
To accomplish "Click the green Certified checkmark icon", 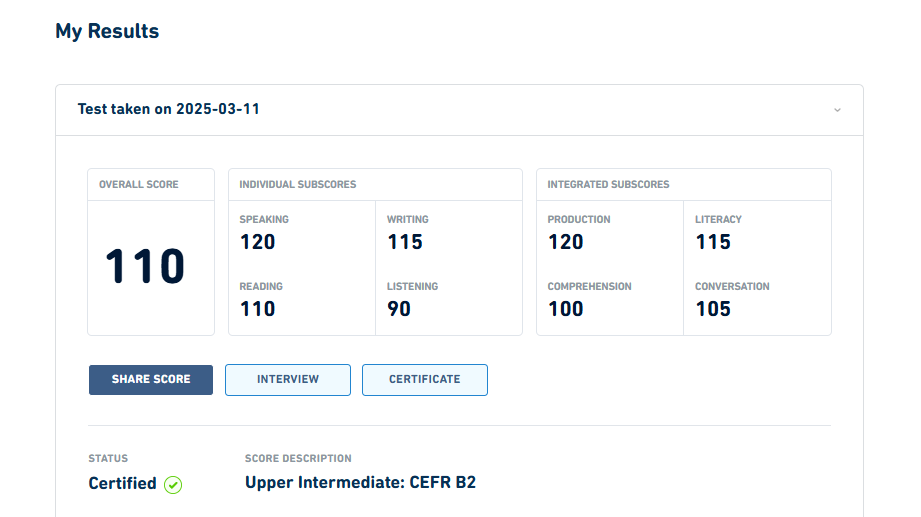I will [x=173, y=485].
